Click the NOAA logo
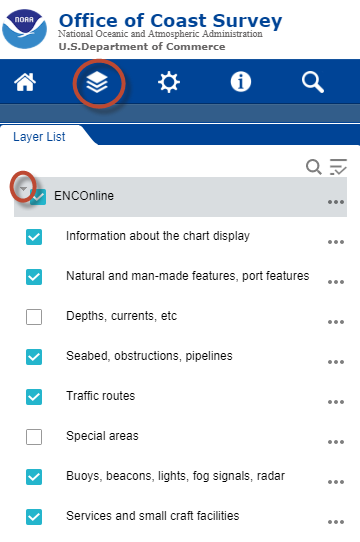Viewport: 360px width, 542px height. [24, 29]
